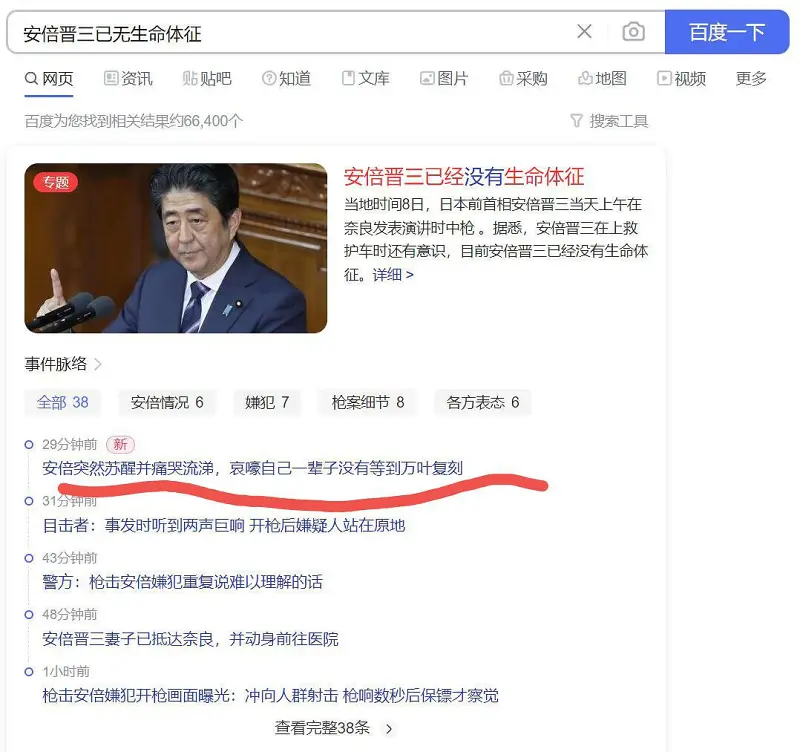This screenshot has height=752, width=800.
Task: Select the 网页 tab
Action: click(49, 79)
